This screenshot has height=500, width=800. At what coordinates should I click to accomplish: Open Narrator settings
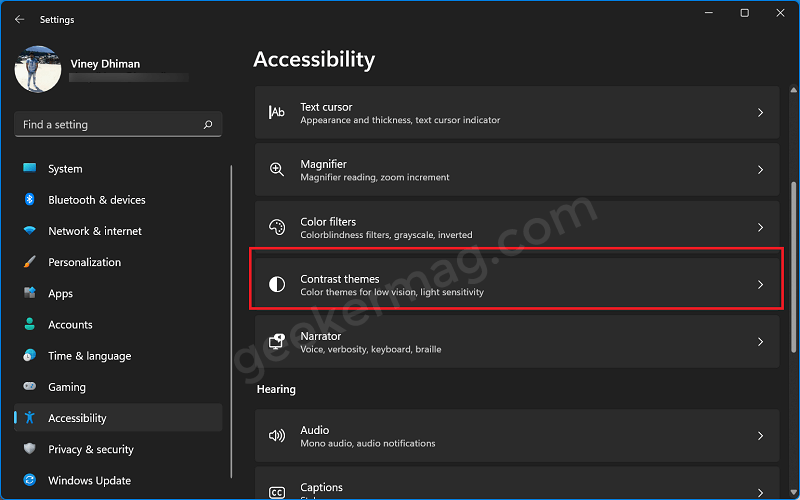pyautogui.click(x=517, y=341)
